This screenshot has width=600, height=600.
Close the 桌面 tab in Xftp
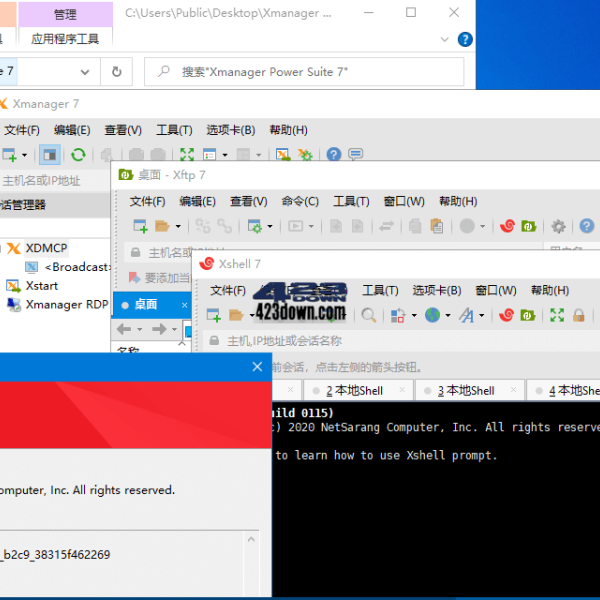coord(184,305)
